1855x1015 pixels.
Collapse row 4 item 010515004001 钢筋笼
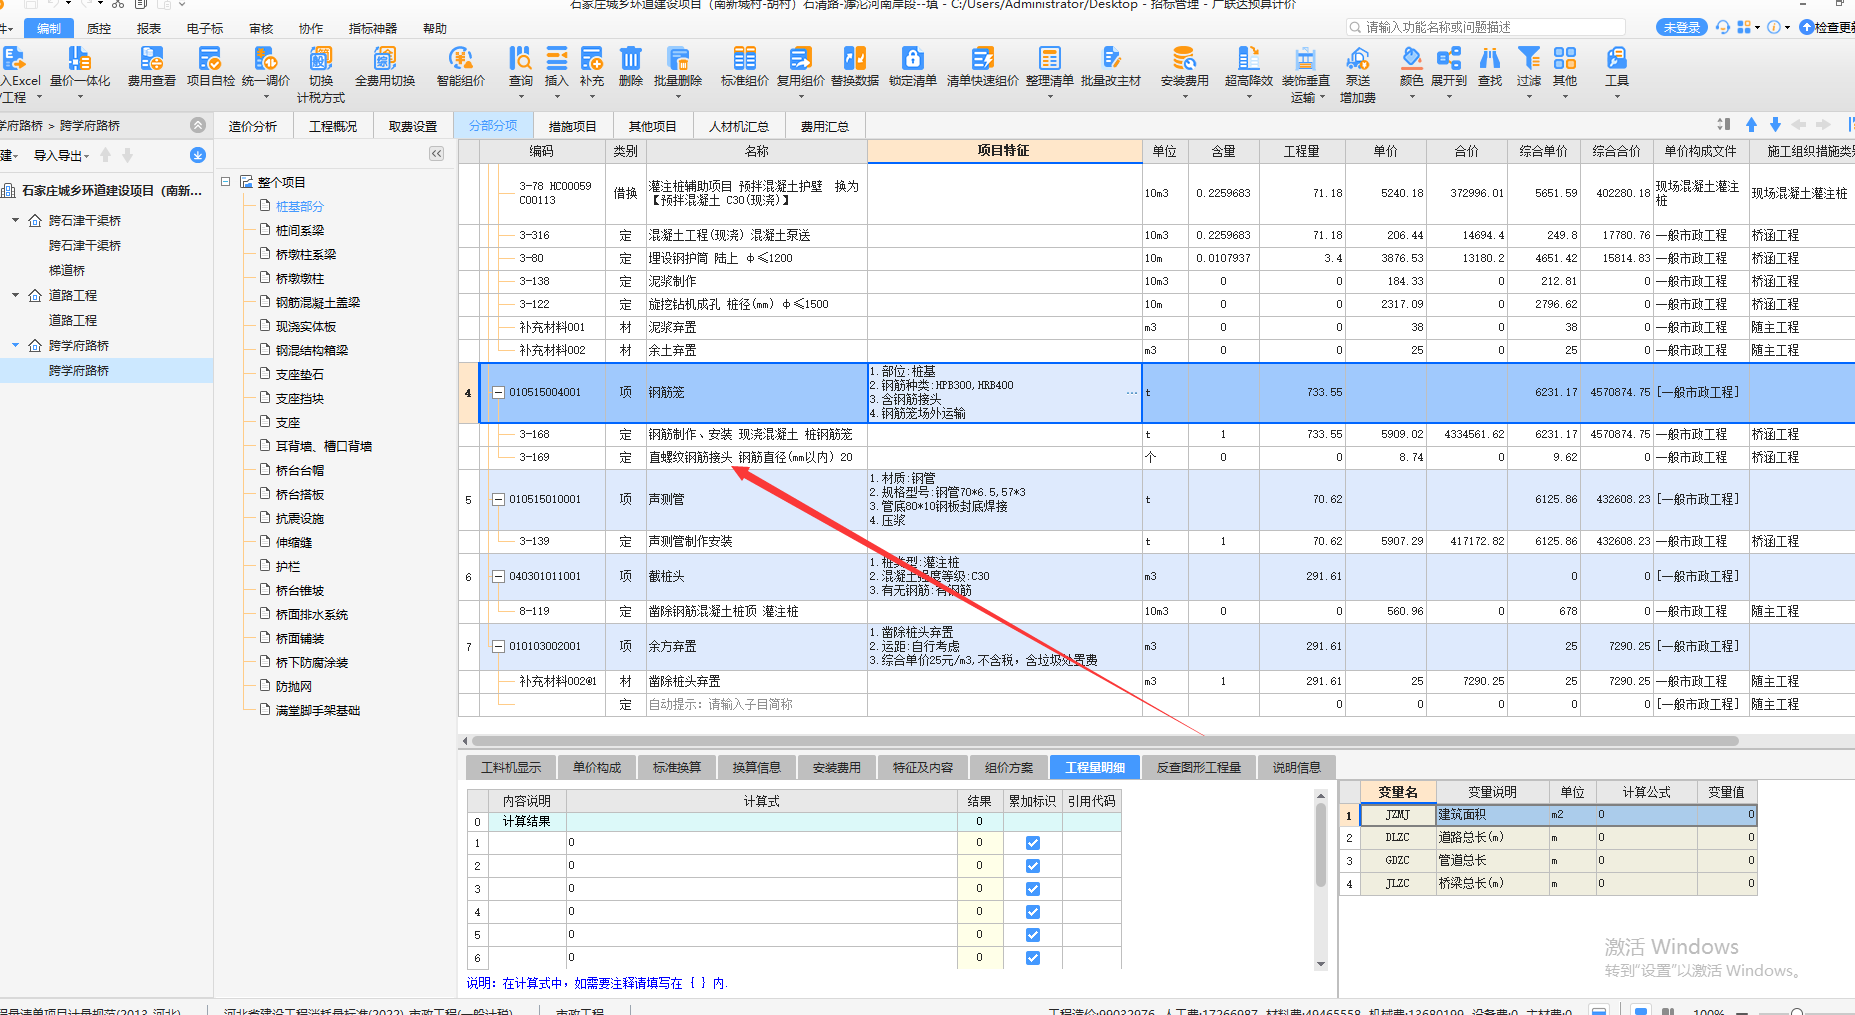pos(498,393)
